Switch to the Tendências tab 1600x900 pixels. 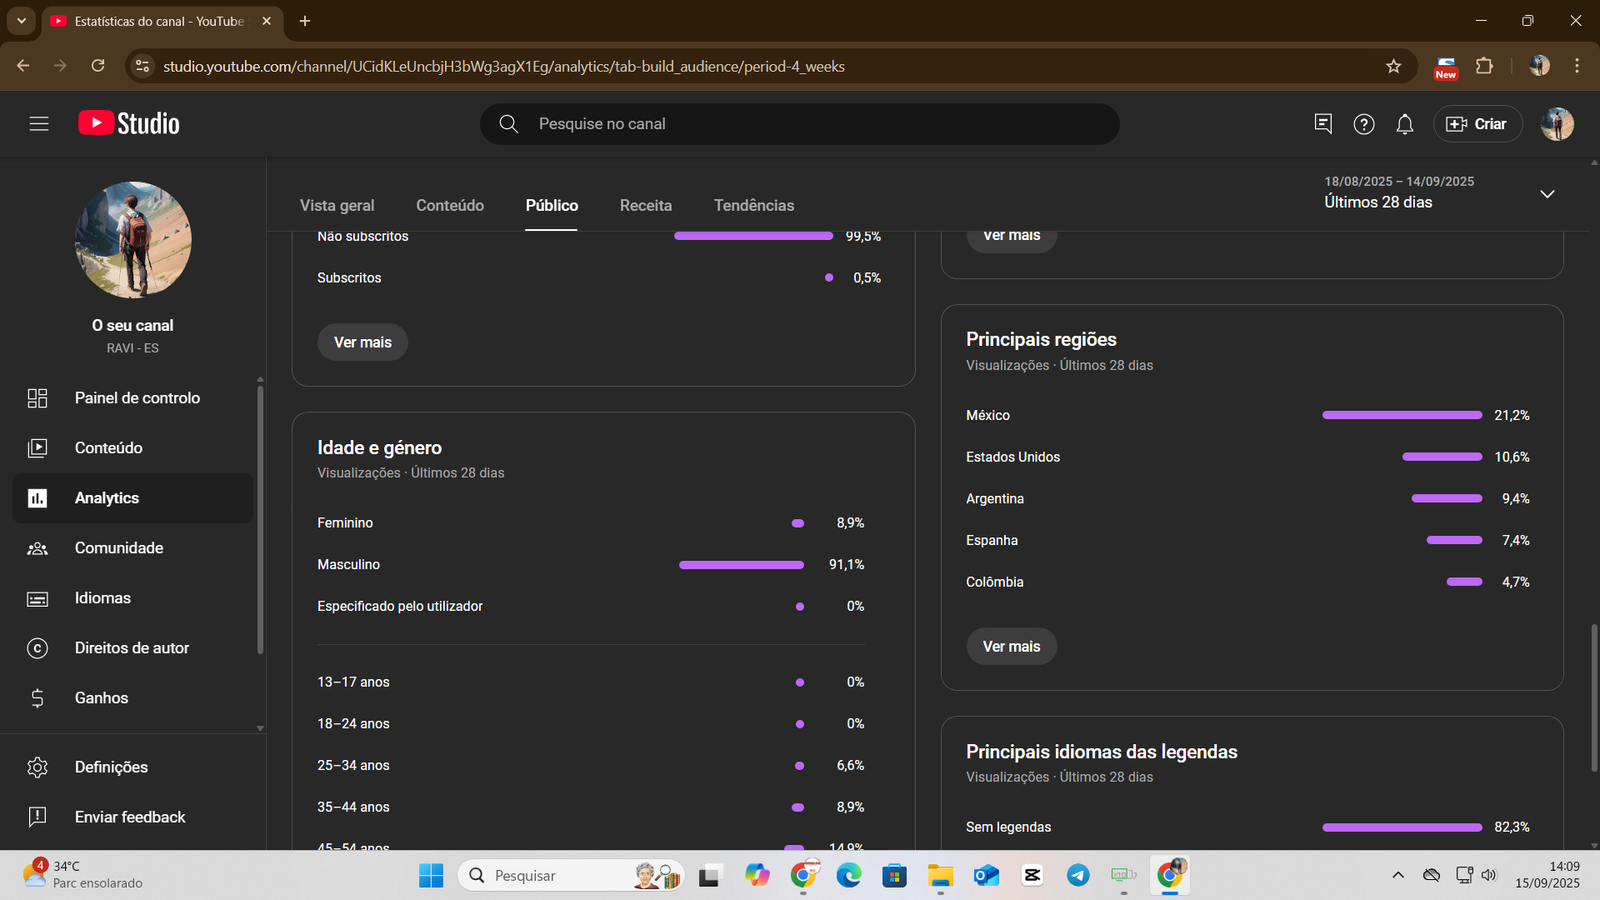coord(754,205)
